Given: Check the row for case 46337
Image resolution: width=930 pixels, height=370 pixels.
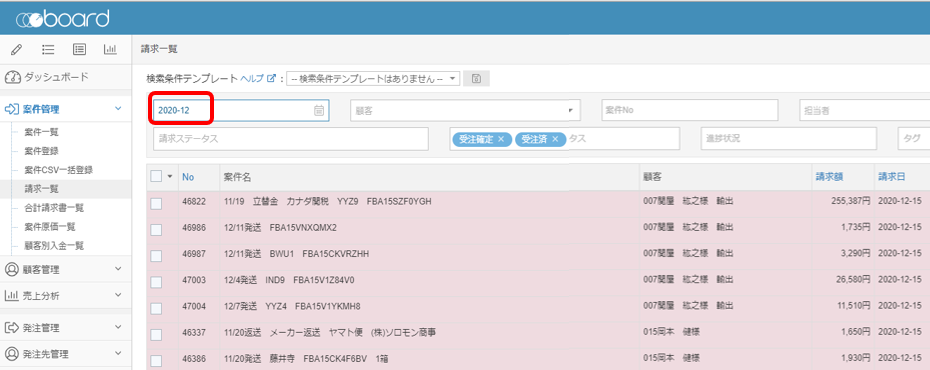Looking at the screenshot, I should pos(156,334).
